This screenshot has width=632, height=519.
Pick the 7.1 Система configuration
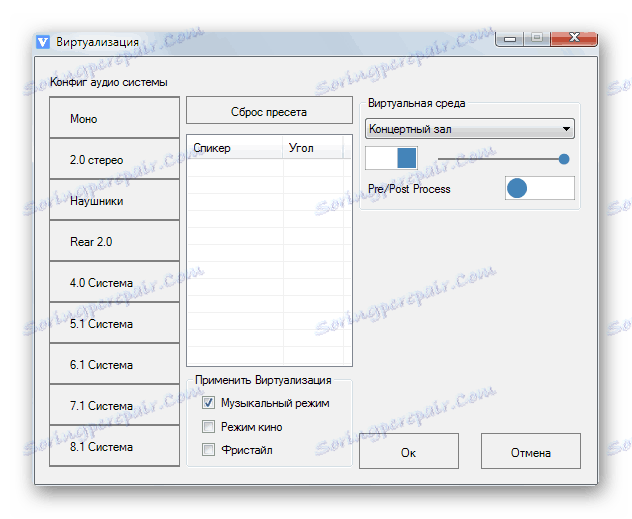click(x=114, y=405)
